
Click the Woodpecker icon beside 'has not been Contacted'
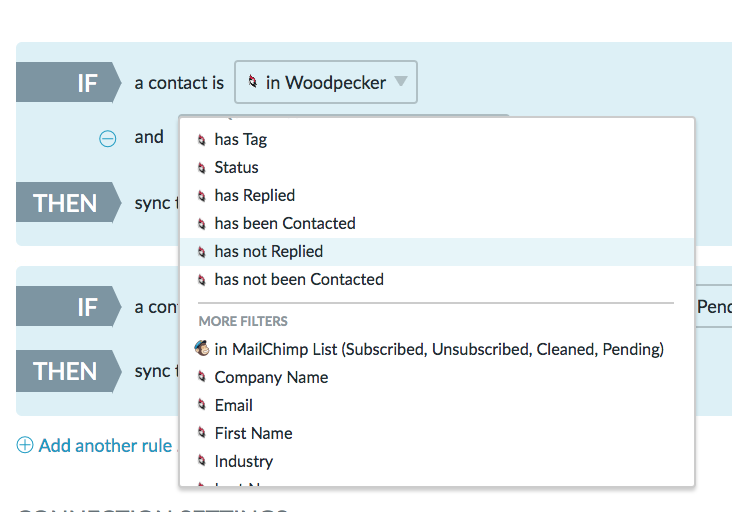coord(202,280)
